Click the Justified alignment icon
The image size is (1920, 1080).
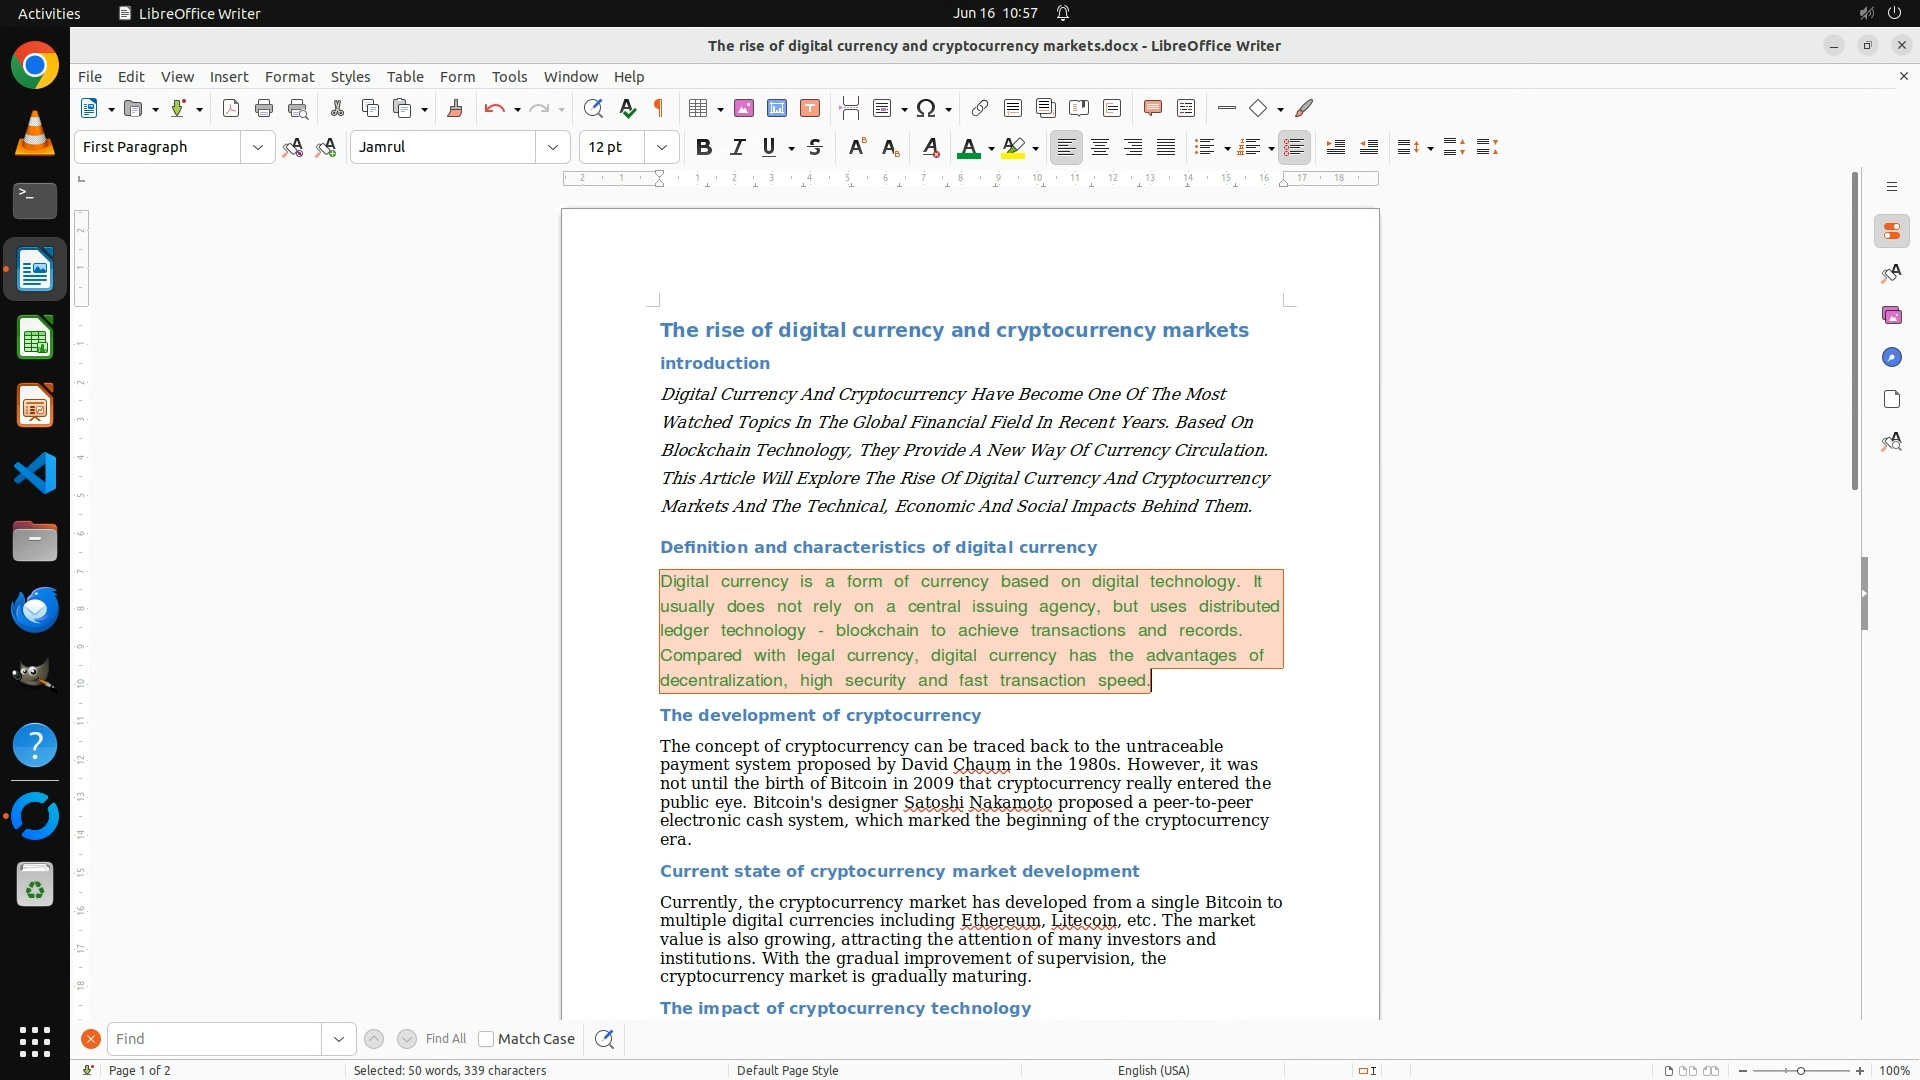(1166, 147)
